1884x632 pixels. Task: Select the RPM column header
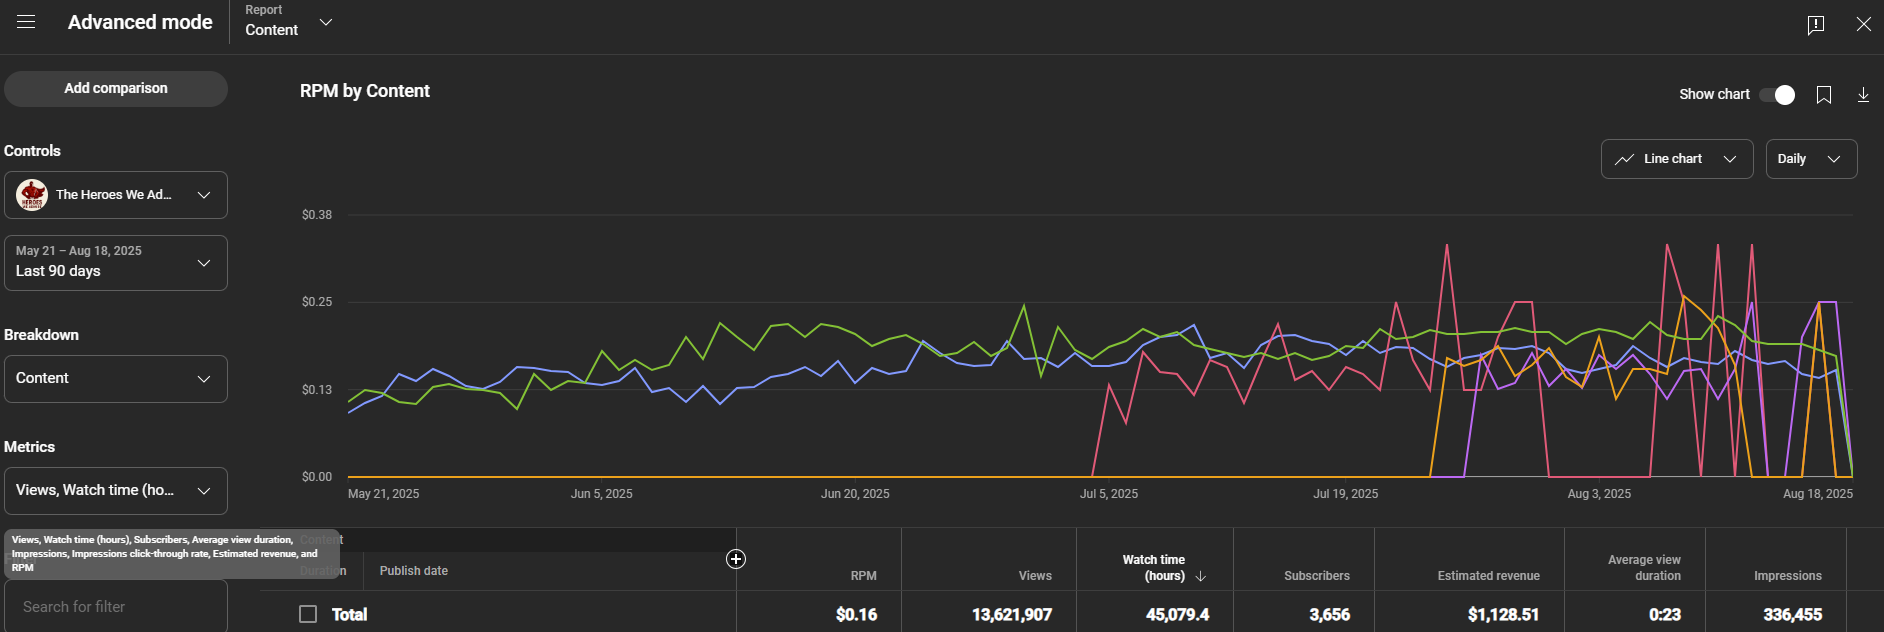coord(863,576)
